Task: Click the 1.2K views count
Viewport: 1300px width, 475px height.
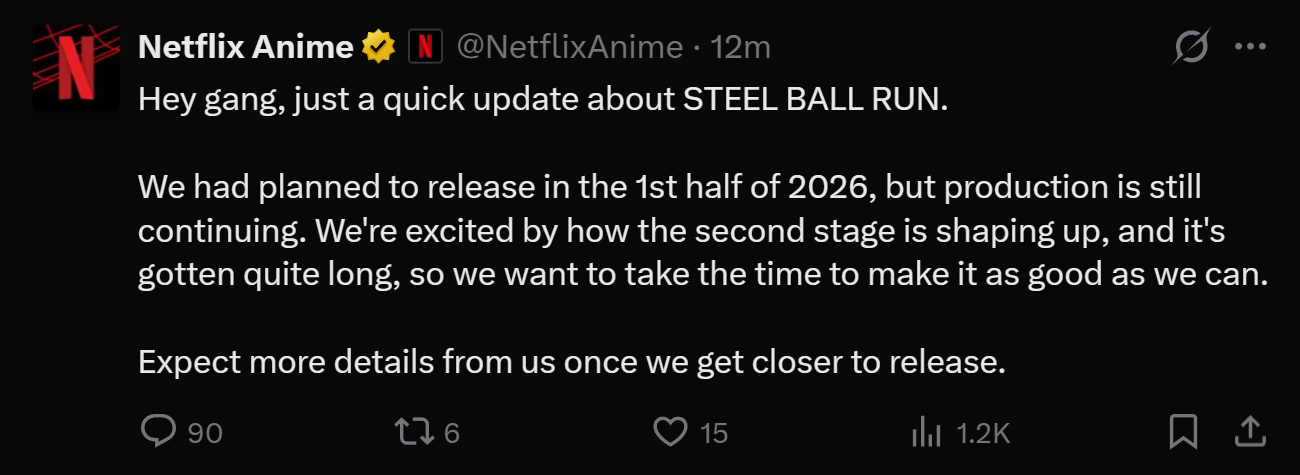Action: click(984, 433)
